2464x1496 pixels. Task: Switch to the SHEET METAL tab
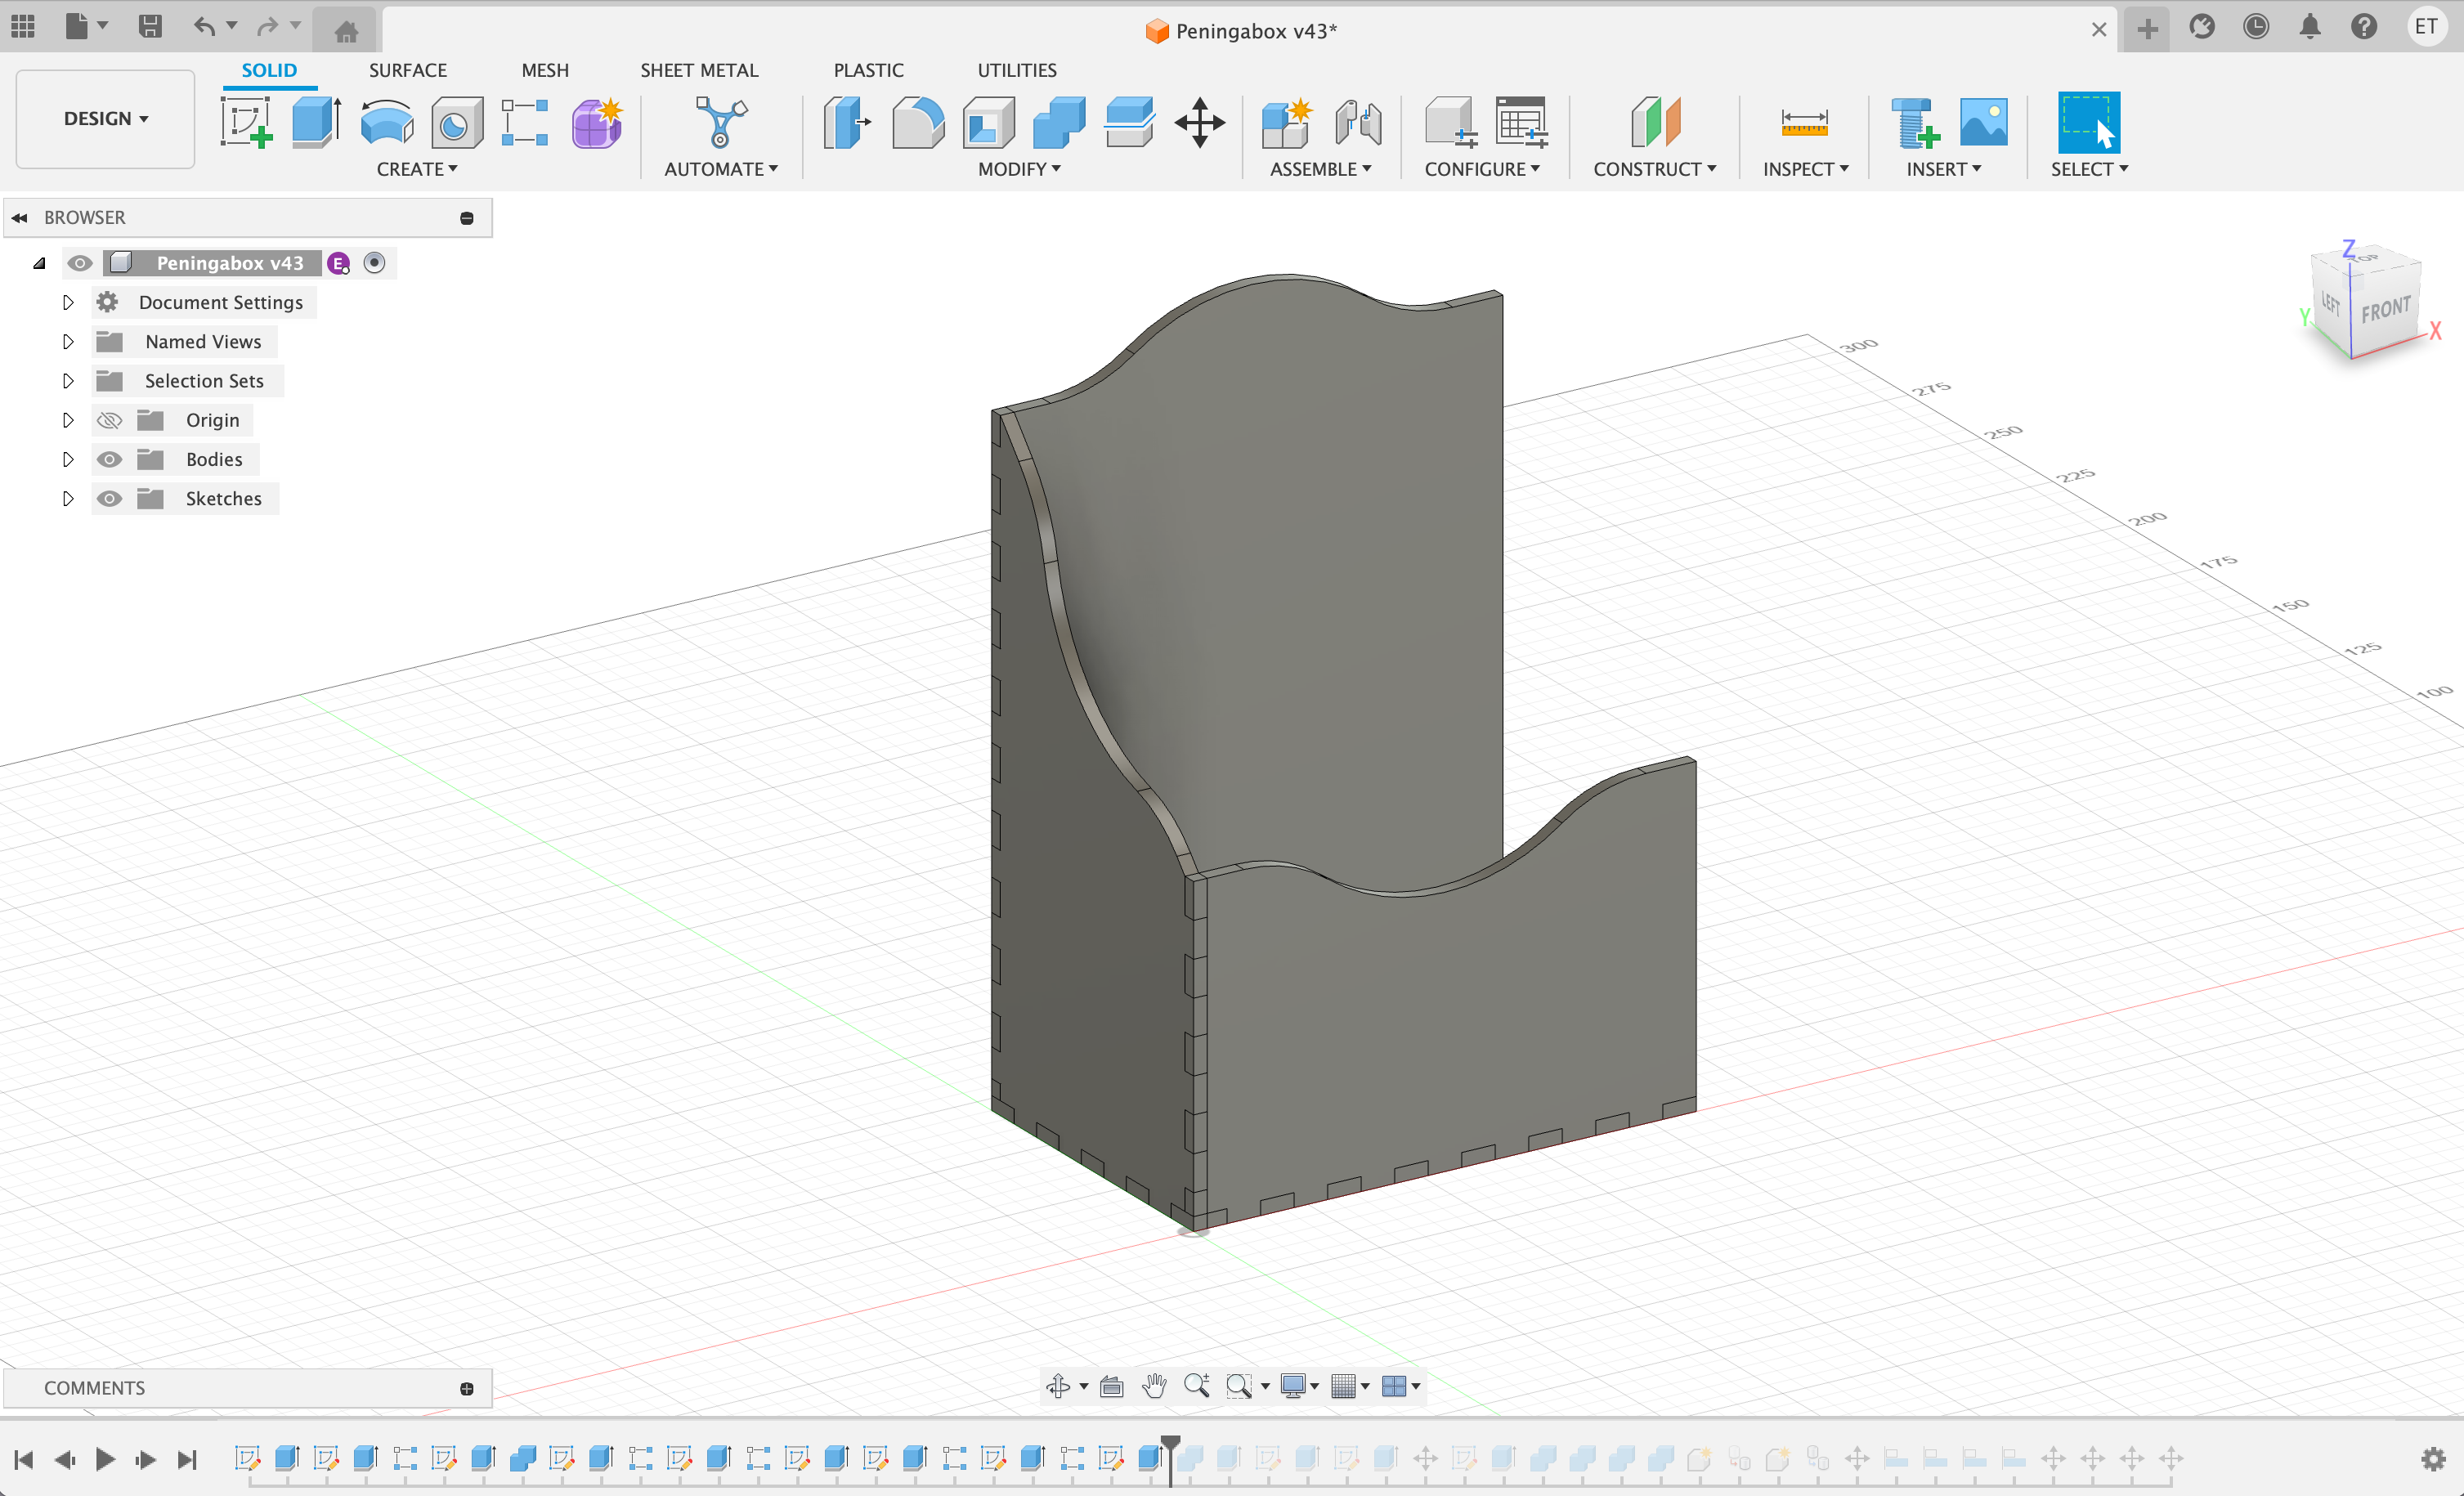pos(699,70)
